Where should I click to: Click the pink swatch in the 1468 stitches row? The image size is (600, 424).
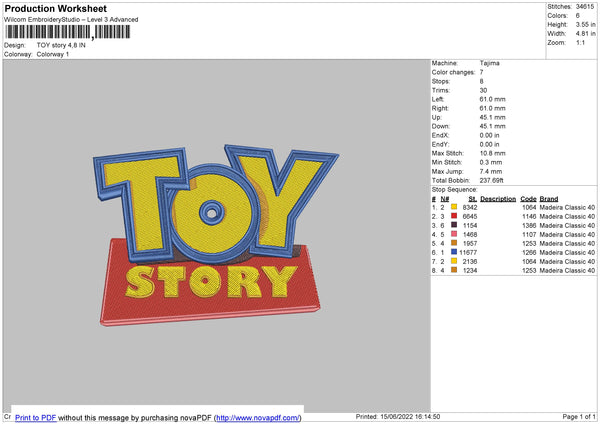point(454,234)
